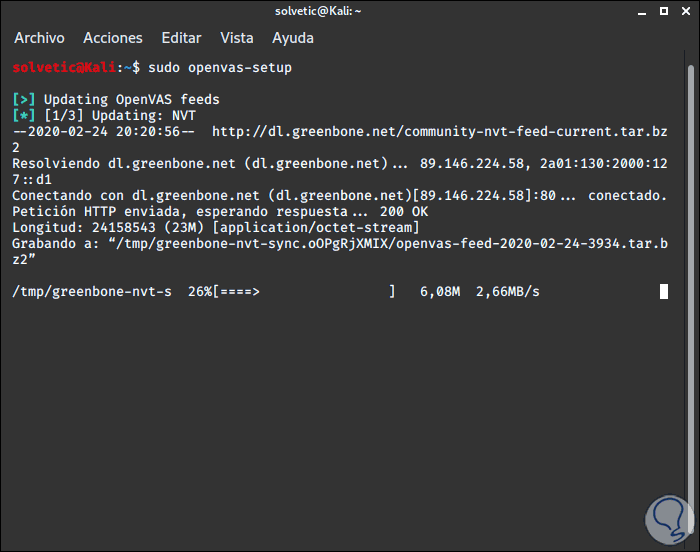This screenshot has width=700, height=552.
Task: Open the Archivo menu
Action: click(x=39, y=38)
